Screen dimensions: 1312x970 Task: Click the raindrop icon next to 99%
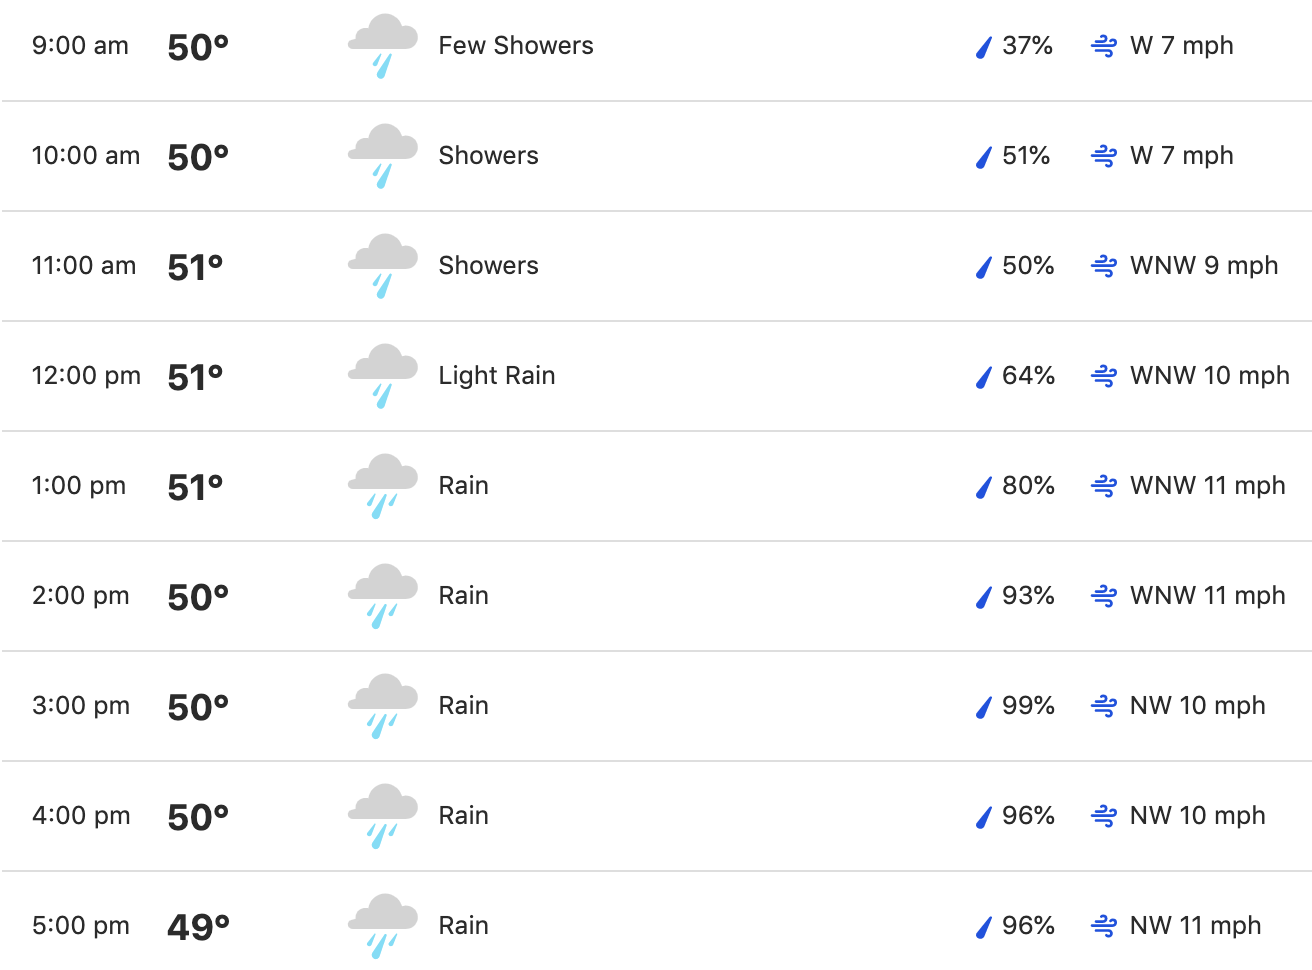pos(984,707)
